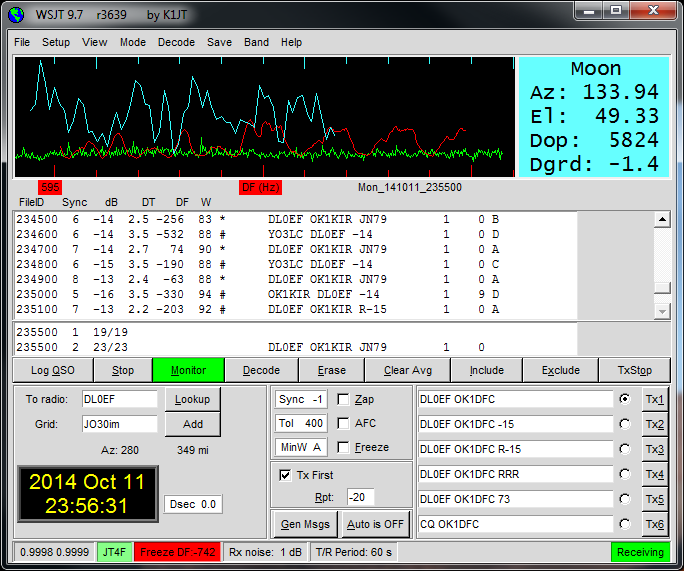684x571 pixels.
Task: Enable the Zap checkbox
Action: click(344, 399)
